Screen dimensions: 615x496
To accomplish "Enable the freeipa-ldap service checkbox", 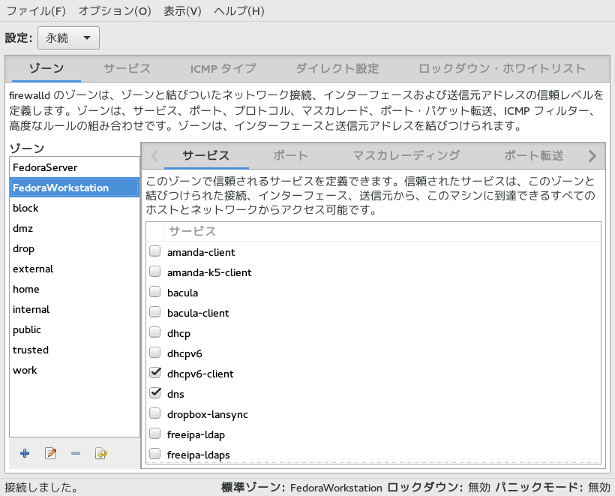I will point(155,434).
